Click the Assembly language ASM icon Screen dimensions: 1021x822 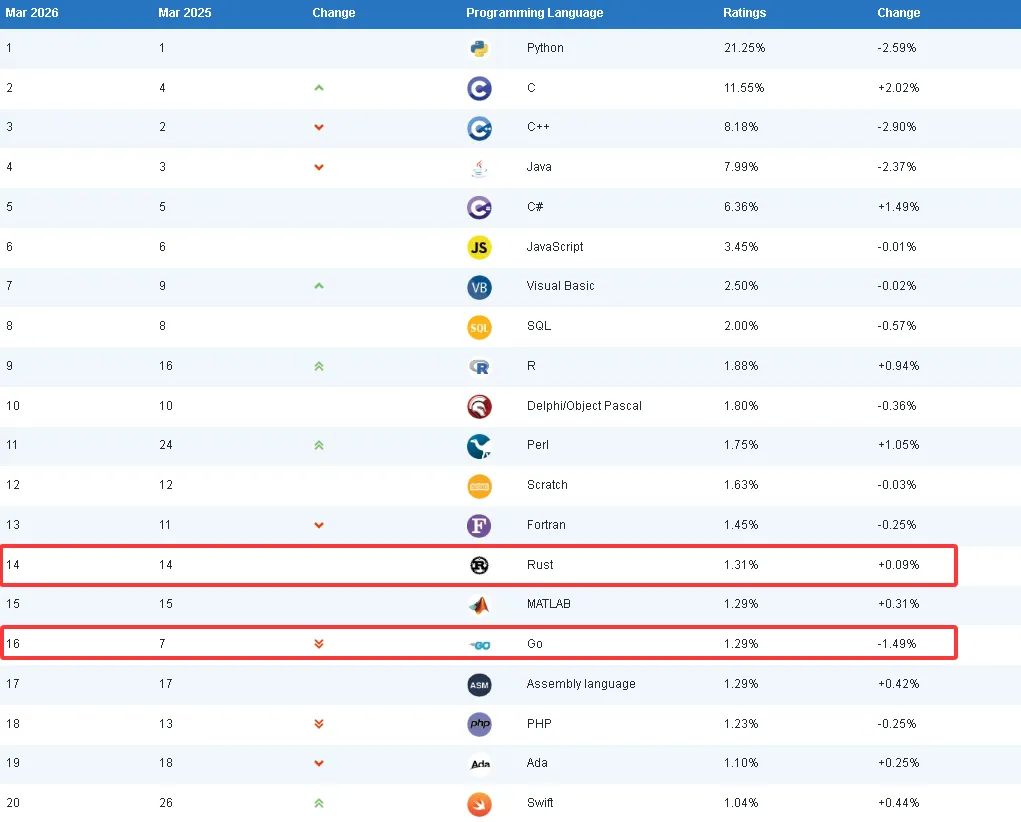pos(479,684)
